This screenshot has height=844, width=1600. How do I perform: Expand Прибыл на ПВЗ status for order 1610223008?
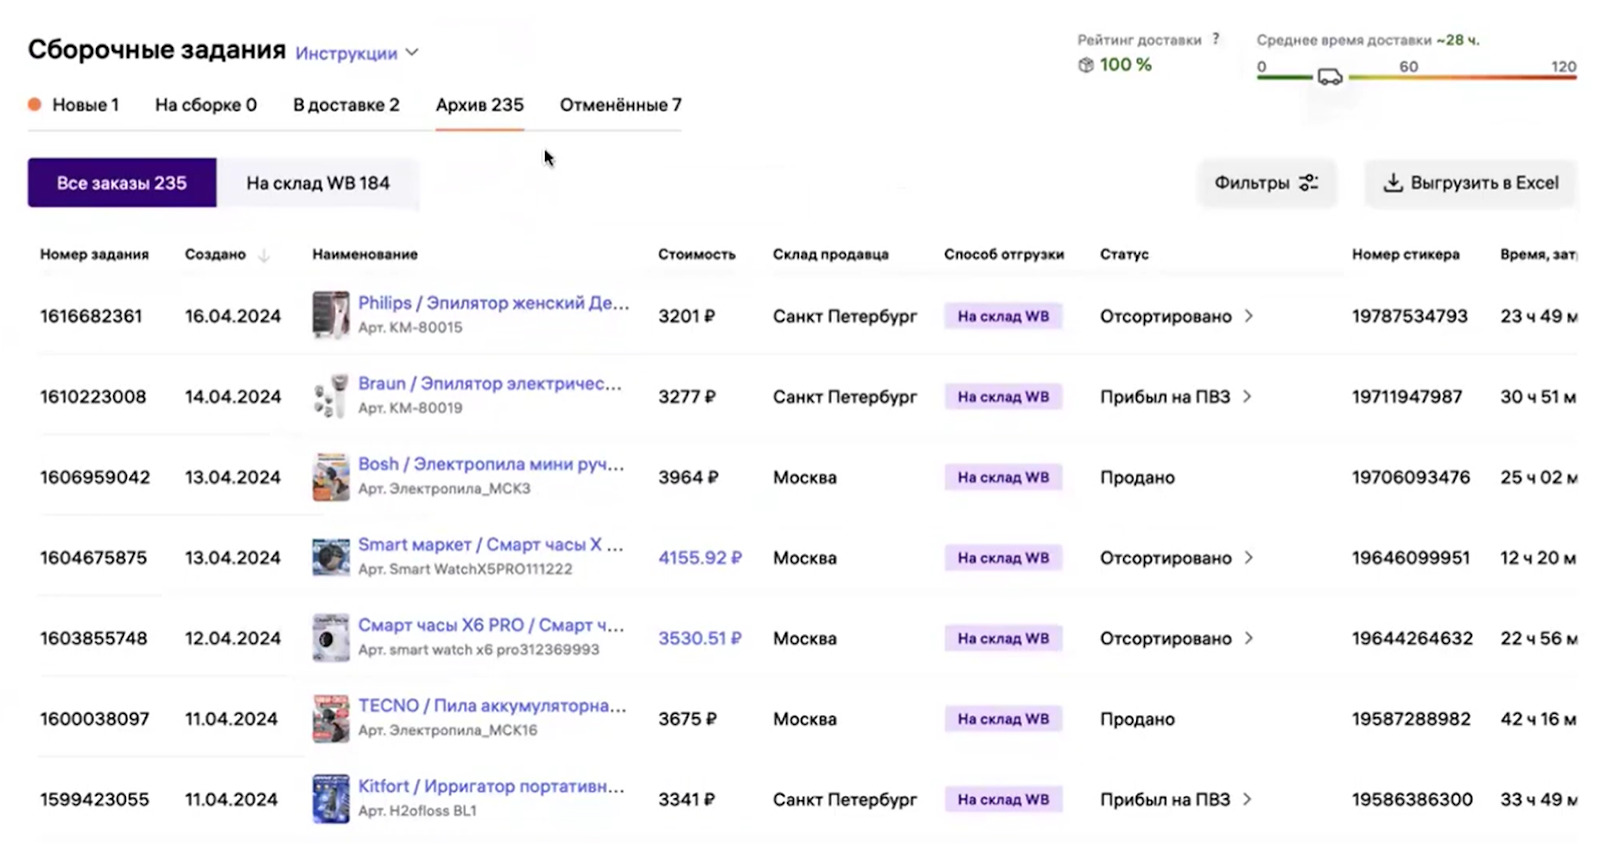coord(1248,397)
